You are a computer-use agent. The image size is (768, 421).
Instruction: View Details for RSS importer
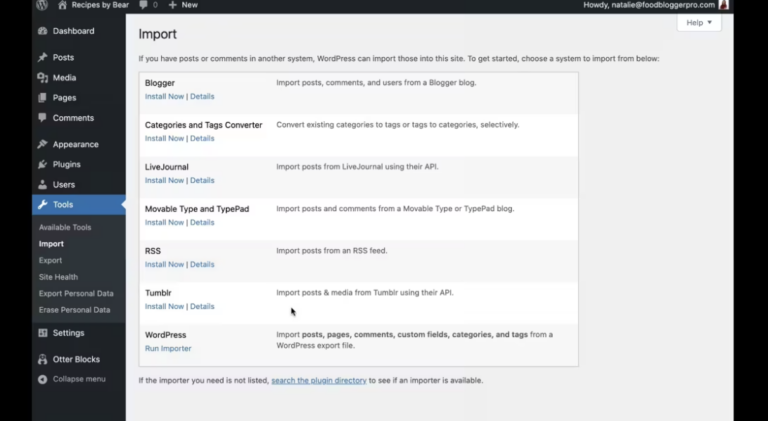(x=202, y=264)
